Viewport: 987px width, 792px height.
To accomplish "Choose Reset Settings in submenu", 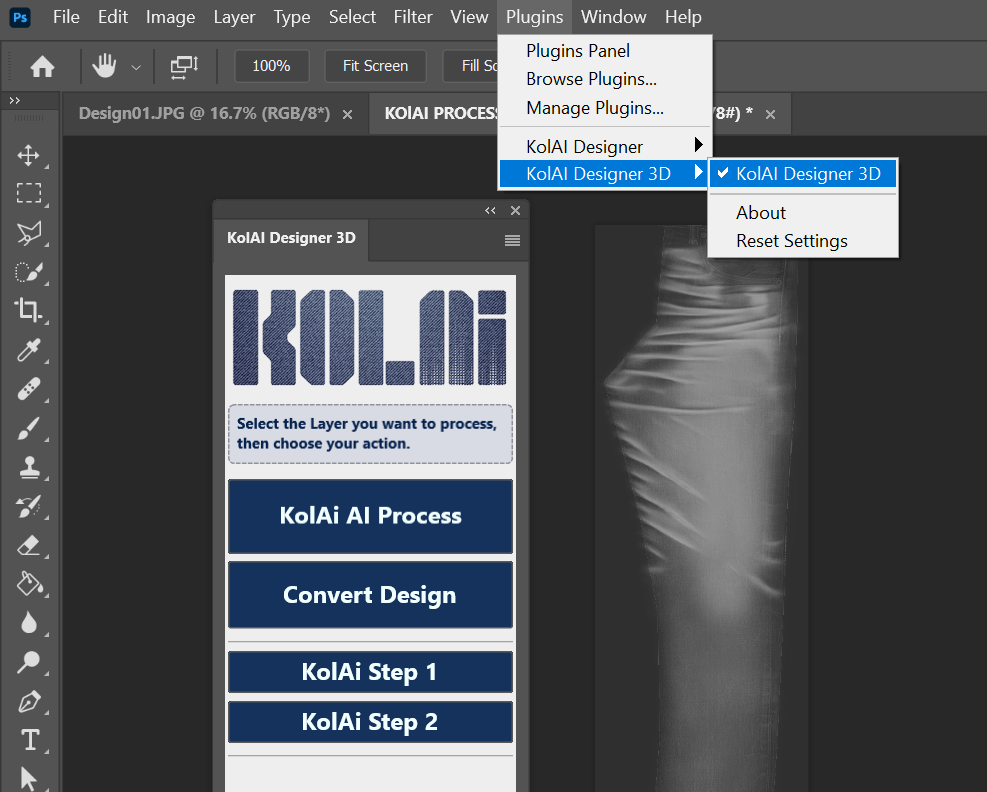I will [x=803, y=241].
